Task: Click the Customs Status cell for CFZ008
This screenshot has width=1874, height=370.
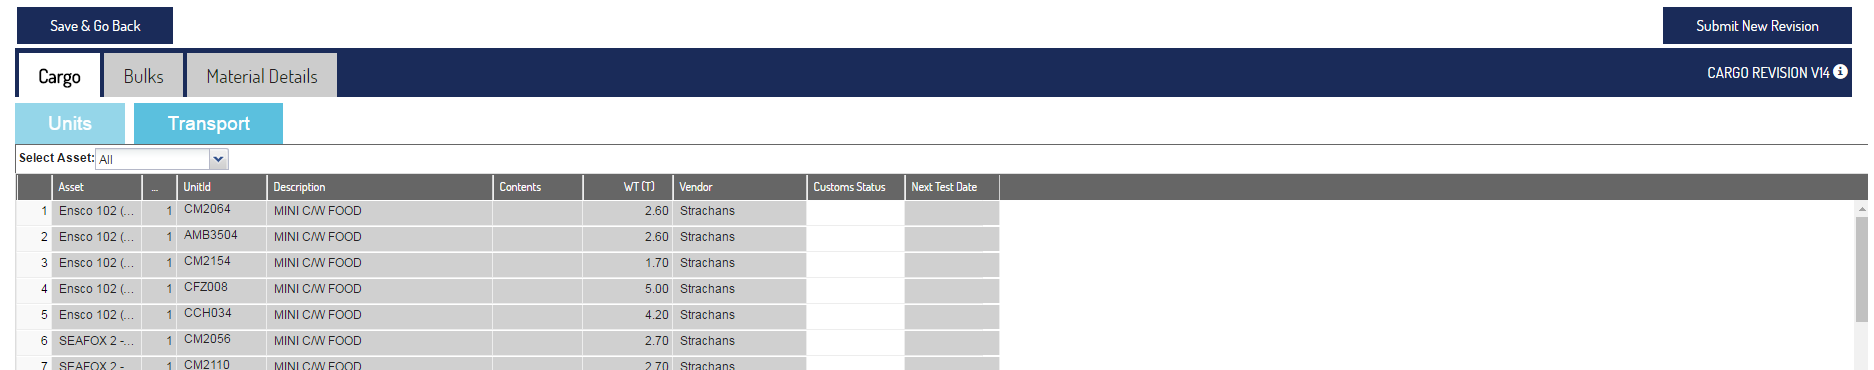Action: point(856,289)
